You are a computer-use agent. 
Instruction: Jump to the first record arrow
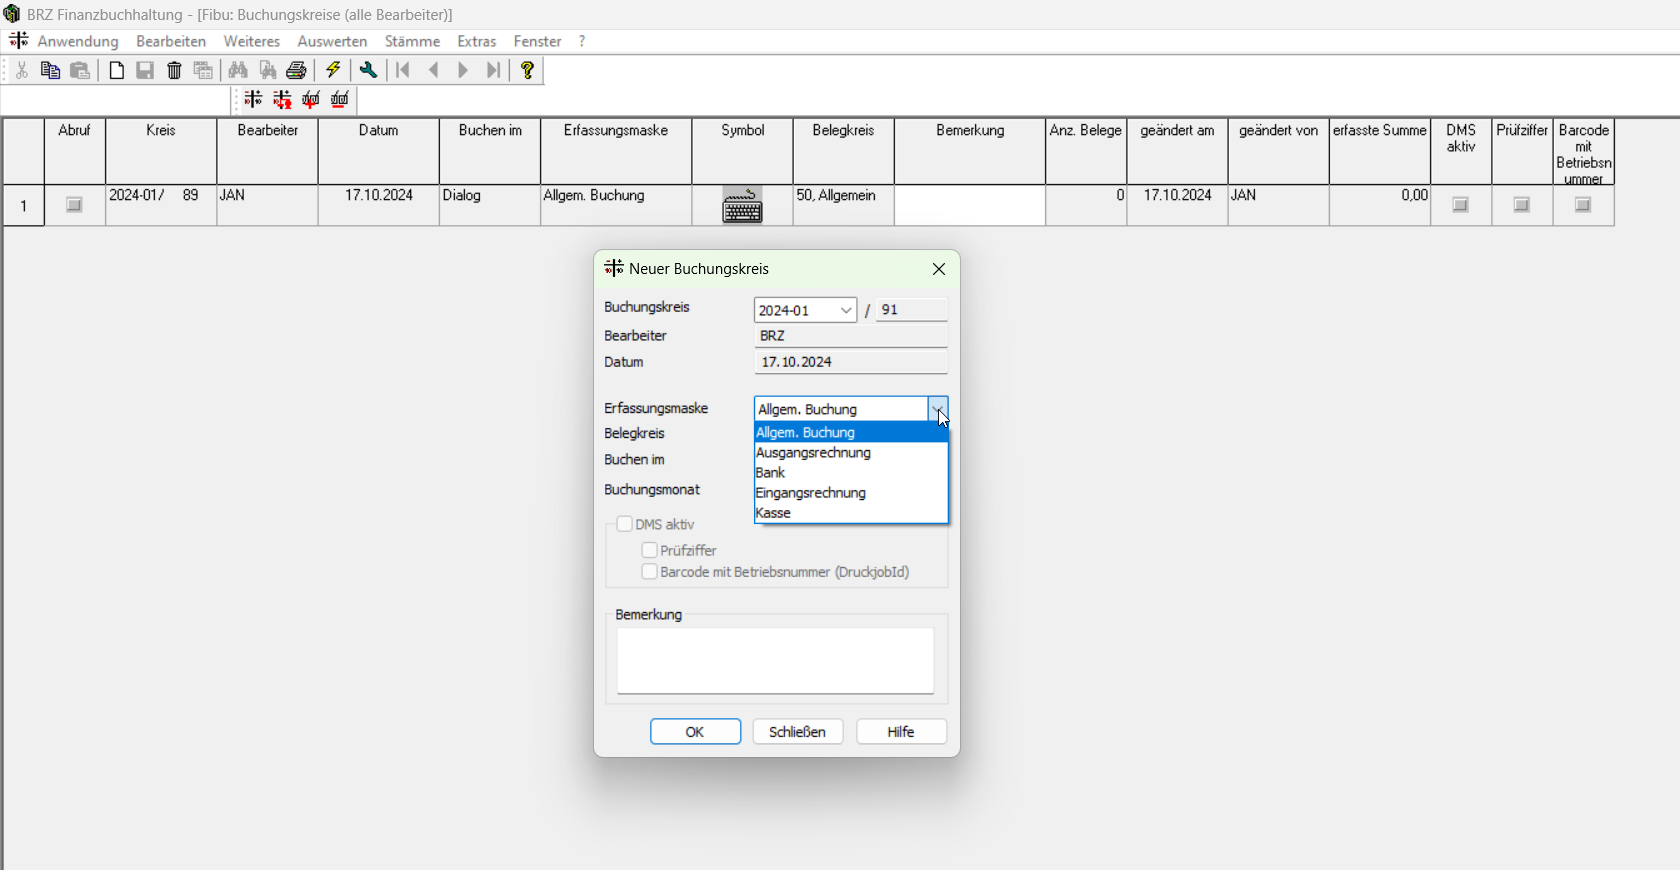pyautogui.click(x=404, y=71)
